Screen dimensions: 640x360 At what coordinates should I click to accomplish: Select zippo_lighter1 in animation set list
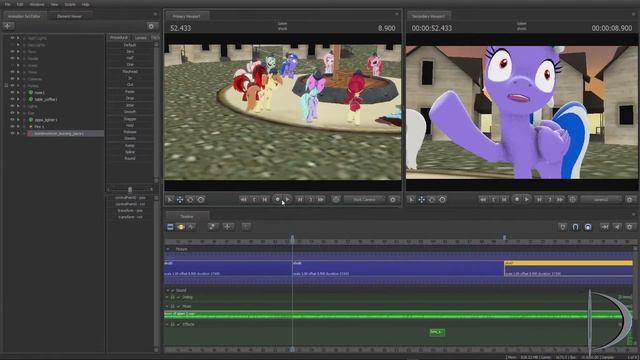46,120
